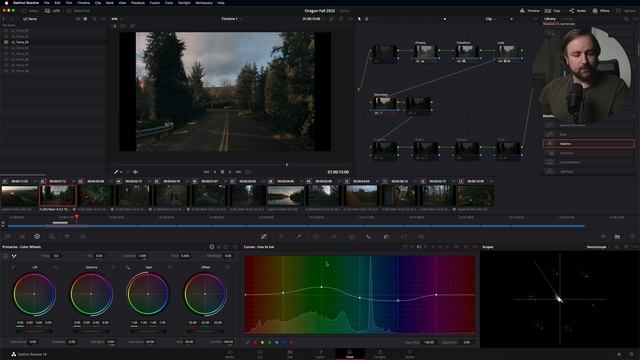Screen dimensions: 640x360
Task: Switch to the Fairlight page tab
Action: (380, 354)
